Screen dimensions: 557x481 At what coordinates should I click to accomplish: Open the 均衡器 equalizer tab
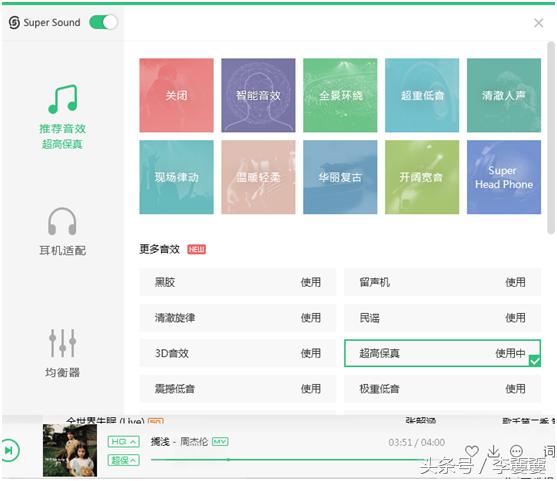tap(63, 353)
